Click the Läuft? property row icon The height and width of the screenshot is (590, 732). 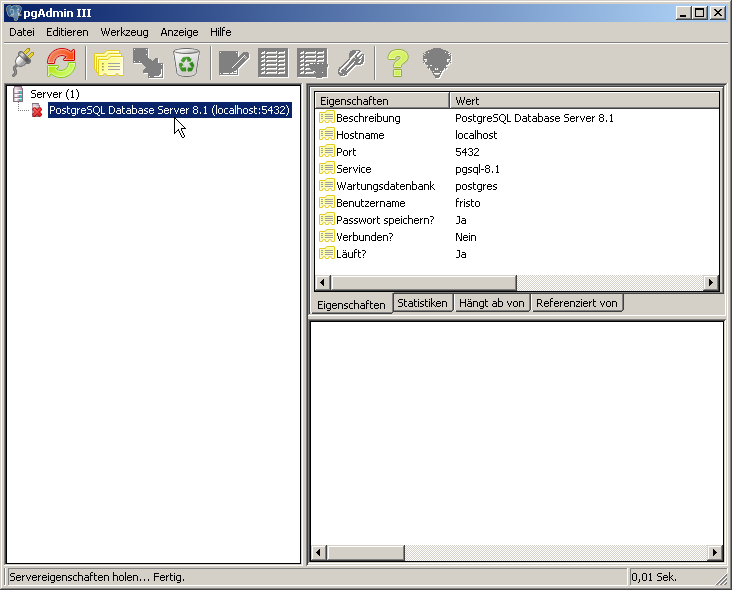click(x=326, y=253)
